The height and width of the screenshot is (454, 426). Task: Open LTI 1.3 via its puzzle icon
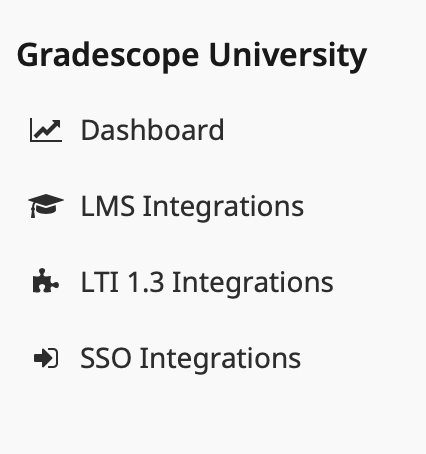(46, 281)
